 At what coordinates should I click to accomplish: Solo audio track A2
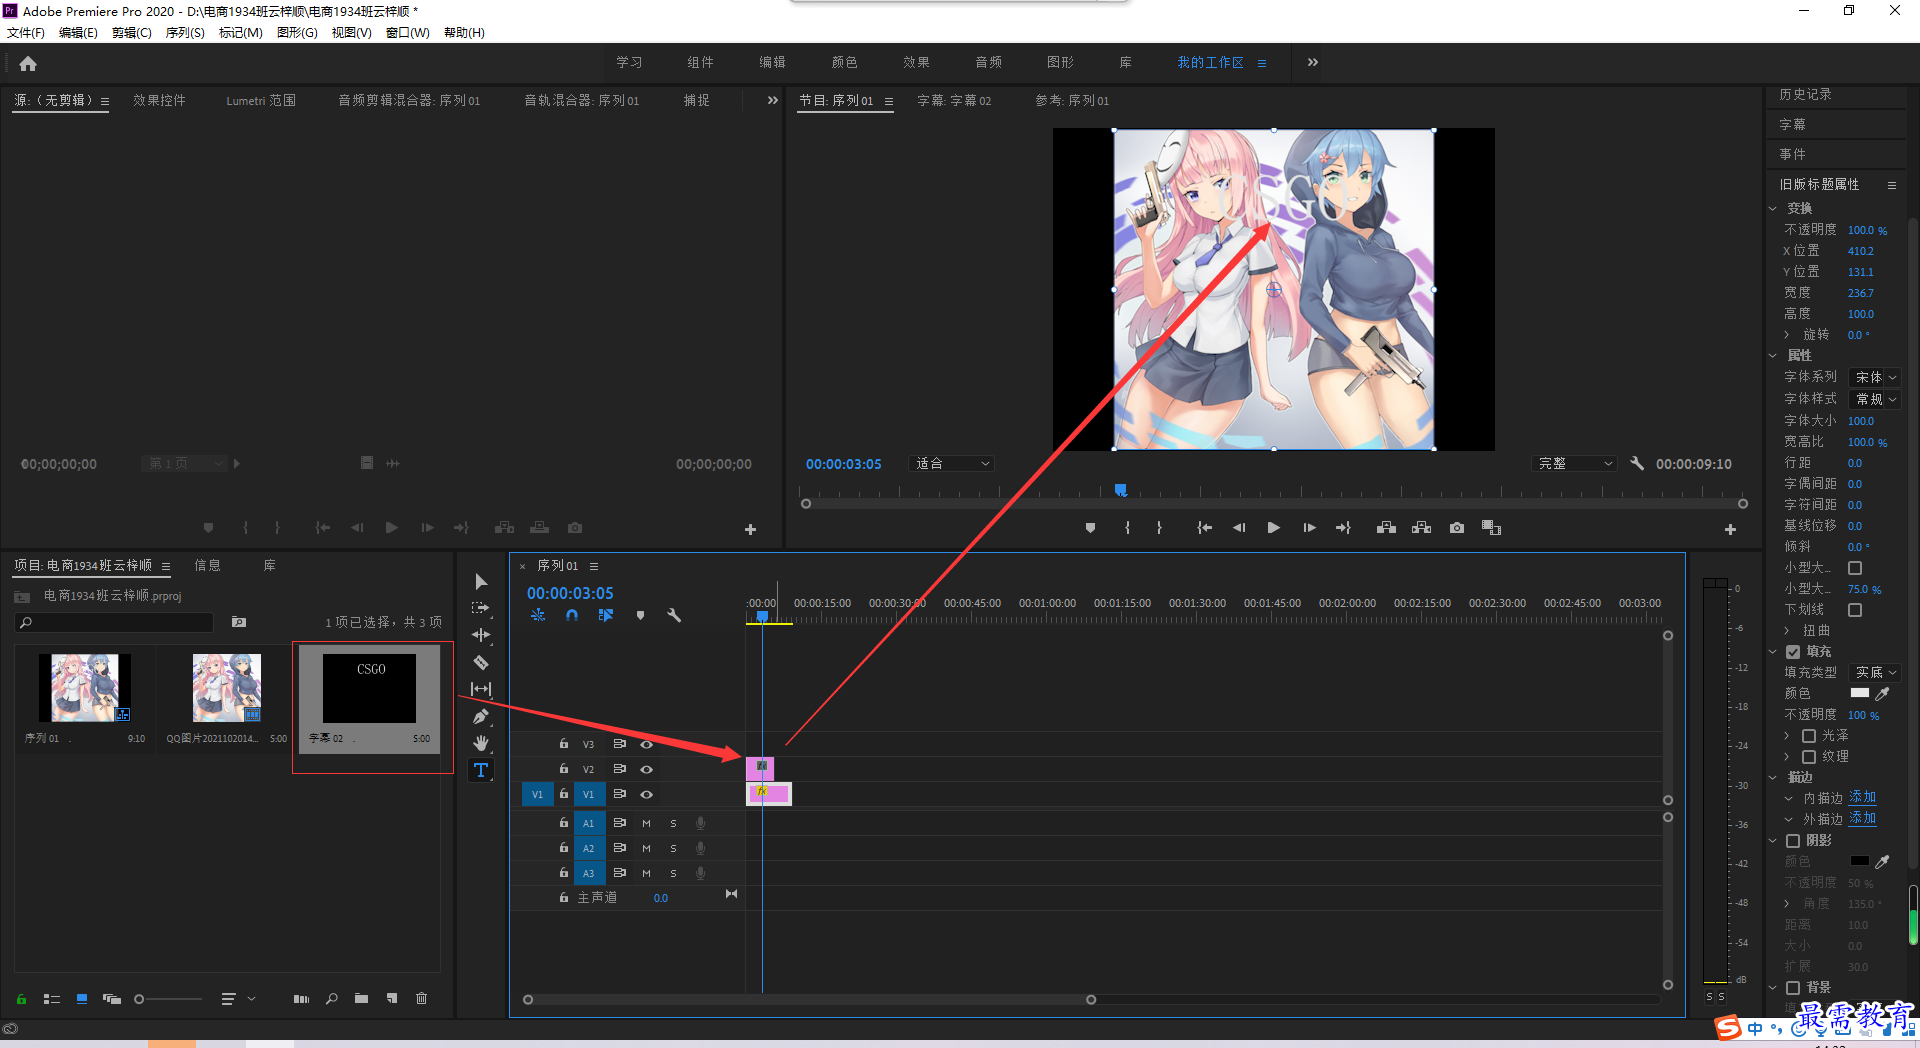(x=673, y=848)
